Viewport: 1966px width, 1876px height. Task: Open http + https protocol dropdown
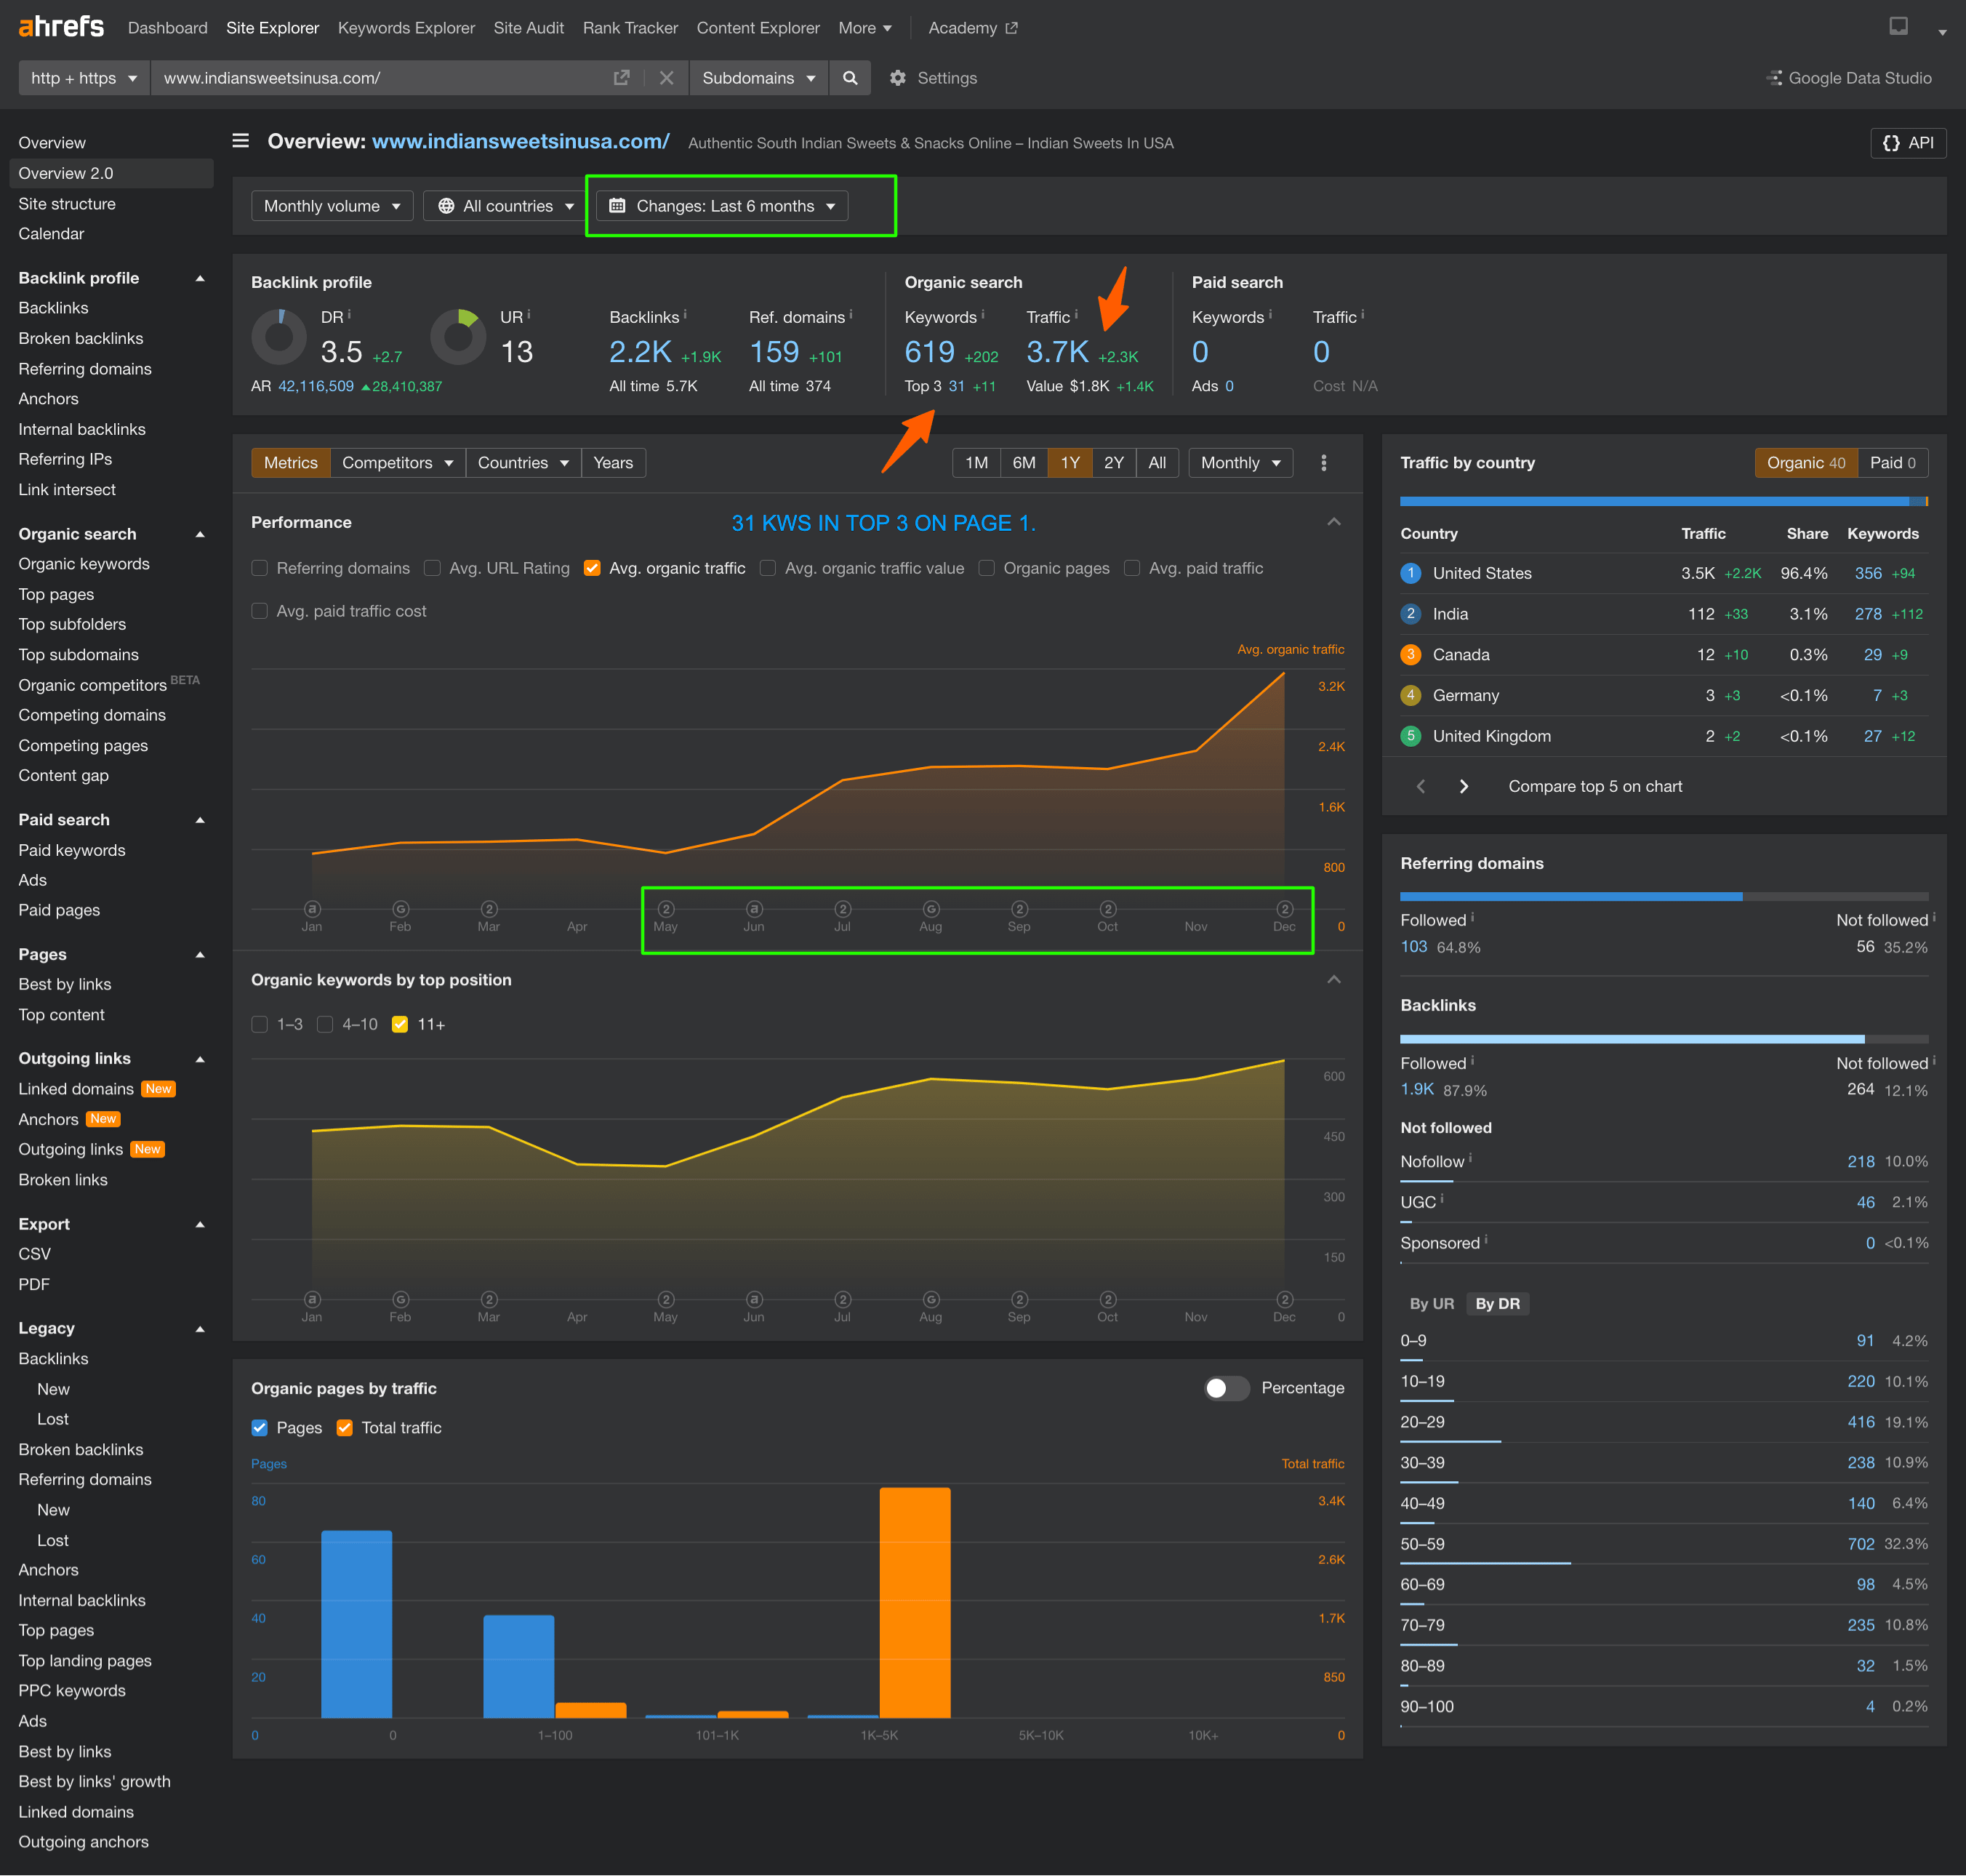pos(84,78)
